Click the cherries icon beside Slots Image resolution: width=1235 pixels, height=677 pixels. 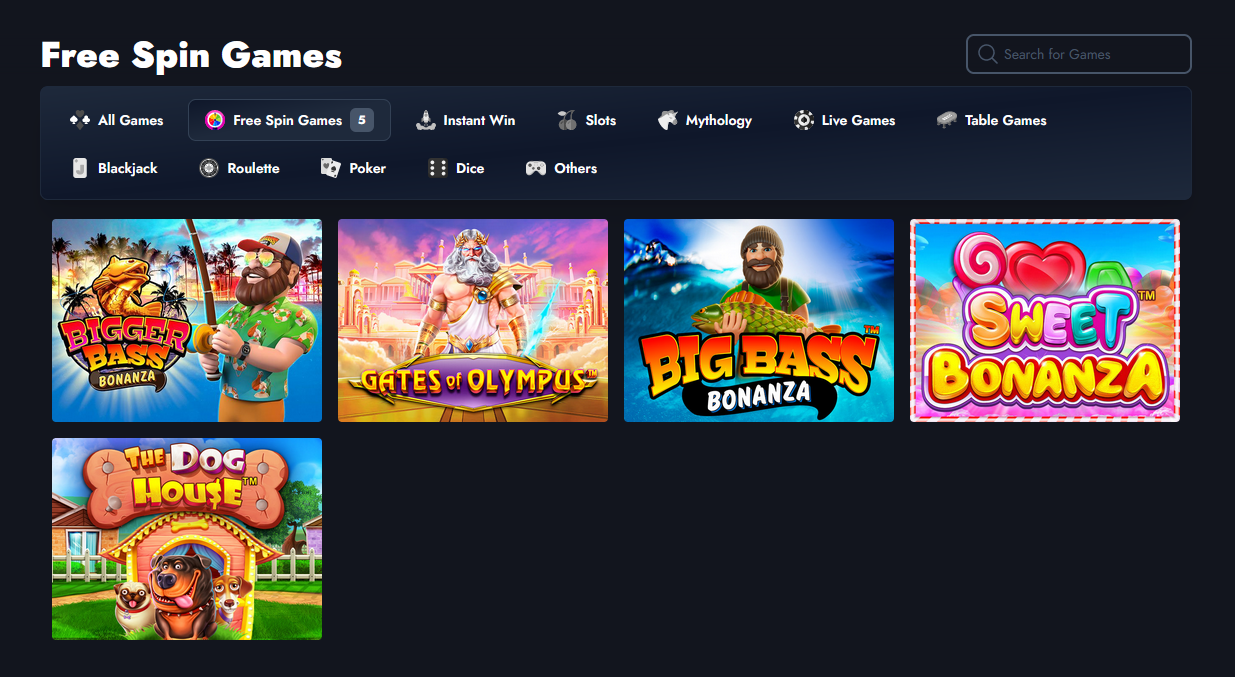(567, 120)
